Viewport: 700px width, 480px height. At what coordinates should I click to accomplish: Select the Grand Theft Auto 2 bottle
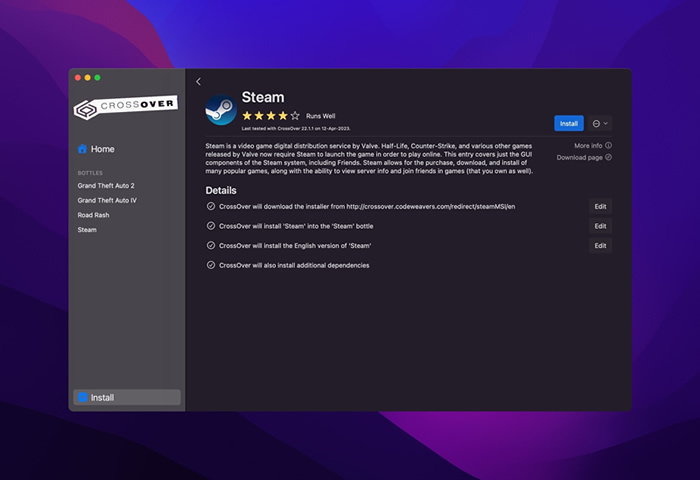point(106,185)
